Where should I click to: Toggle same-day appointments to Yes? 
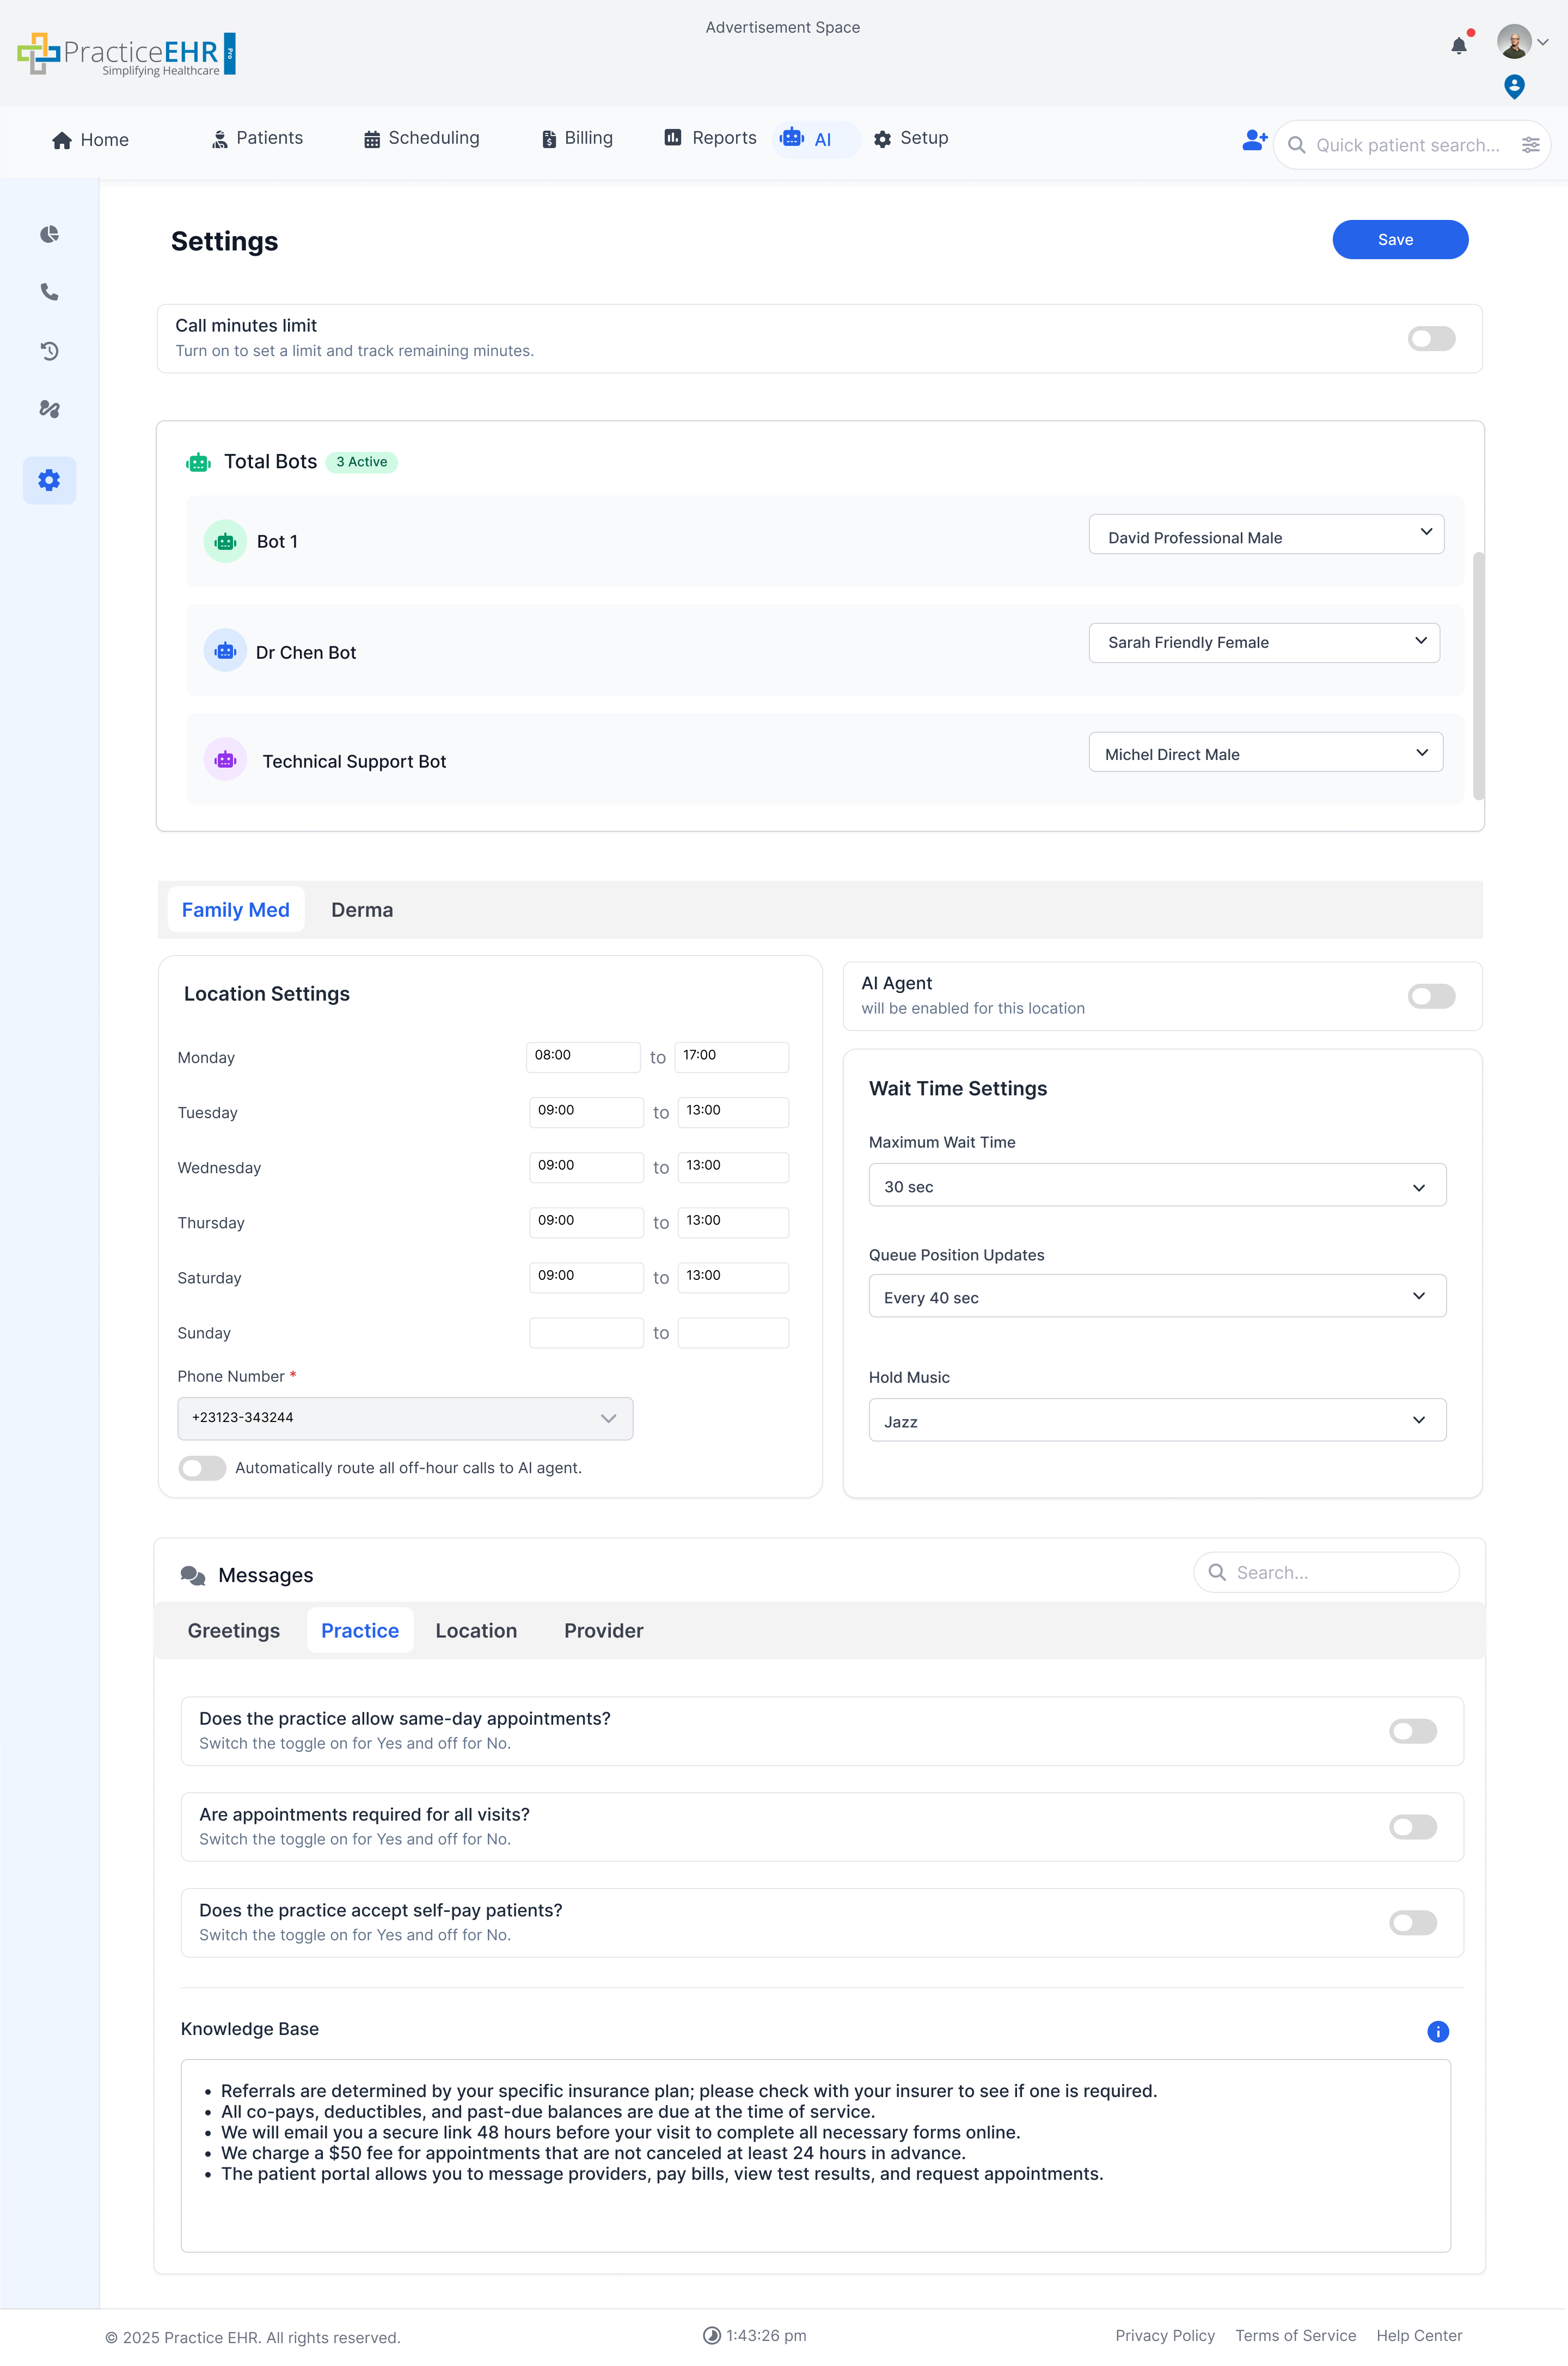tap(1412, 1731)
